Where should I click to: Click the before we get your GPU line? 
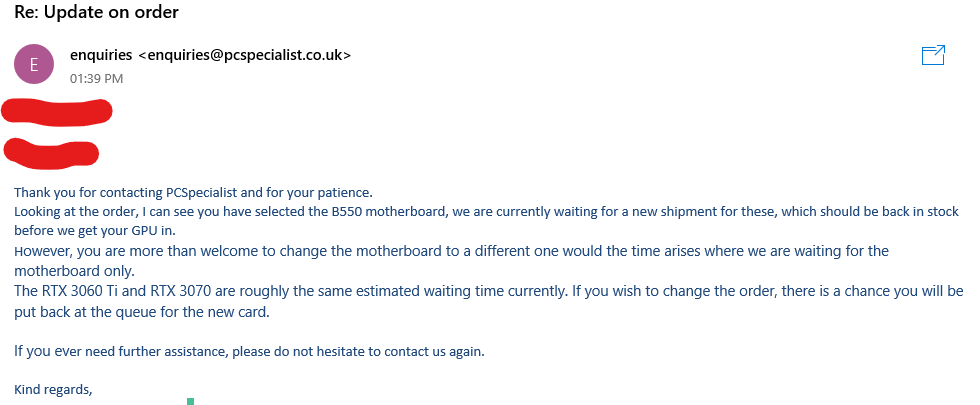pyautogui.click(x=95, y=231)
